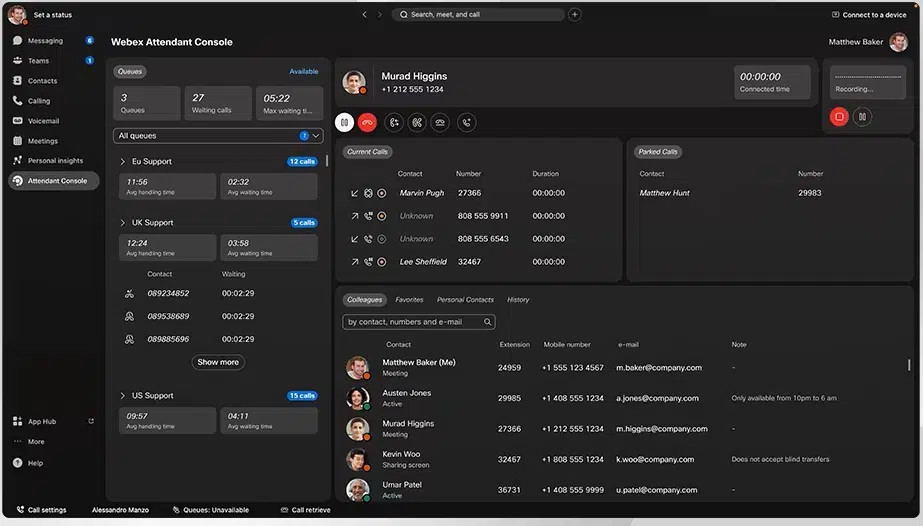Toggle the Available queue status

click(303, 72)
